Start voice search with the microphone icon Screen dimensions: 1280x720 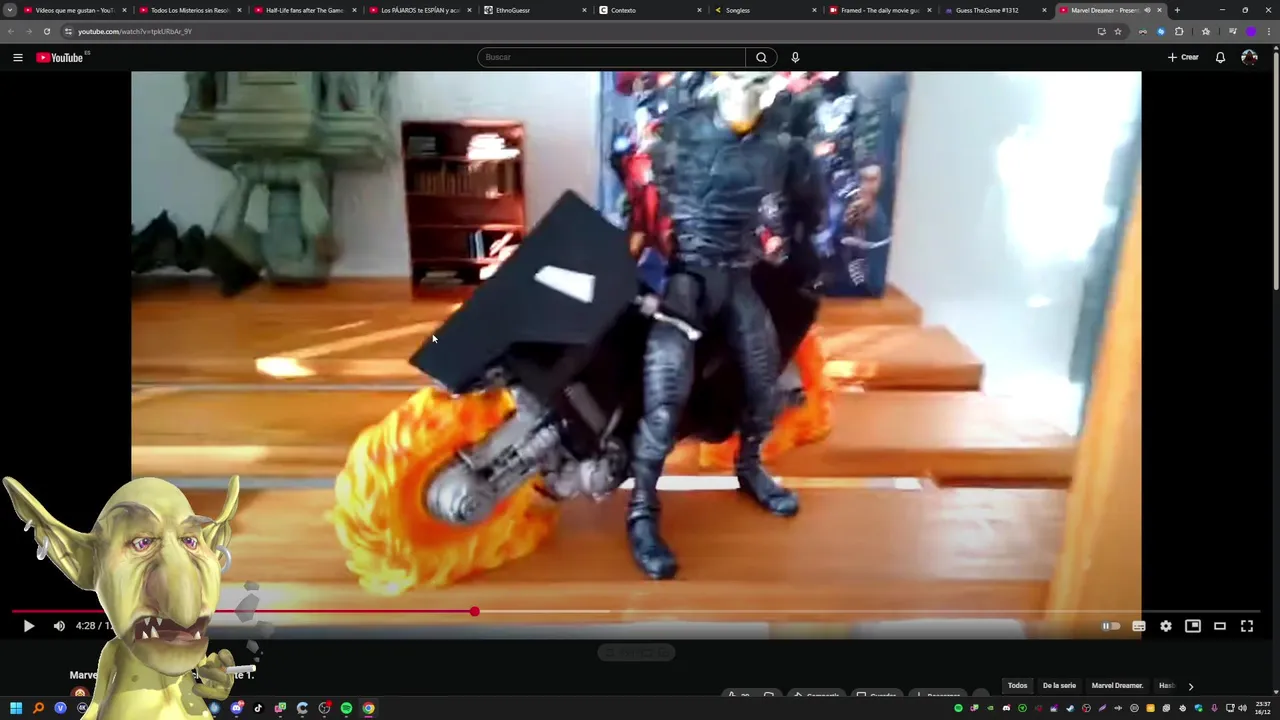coord(795,57)
